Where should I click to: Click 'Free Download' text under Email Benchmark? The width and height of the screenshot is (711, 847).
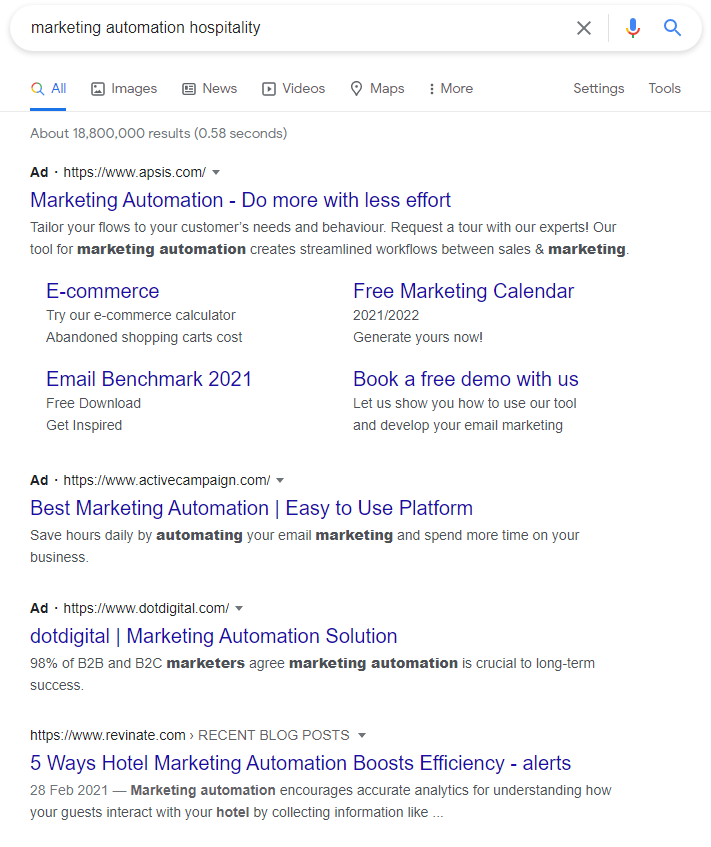93,404
